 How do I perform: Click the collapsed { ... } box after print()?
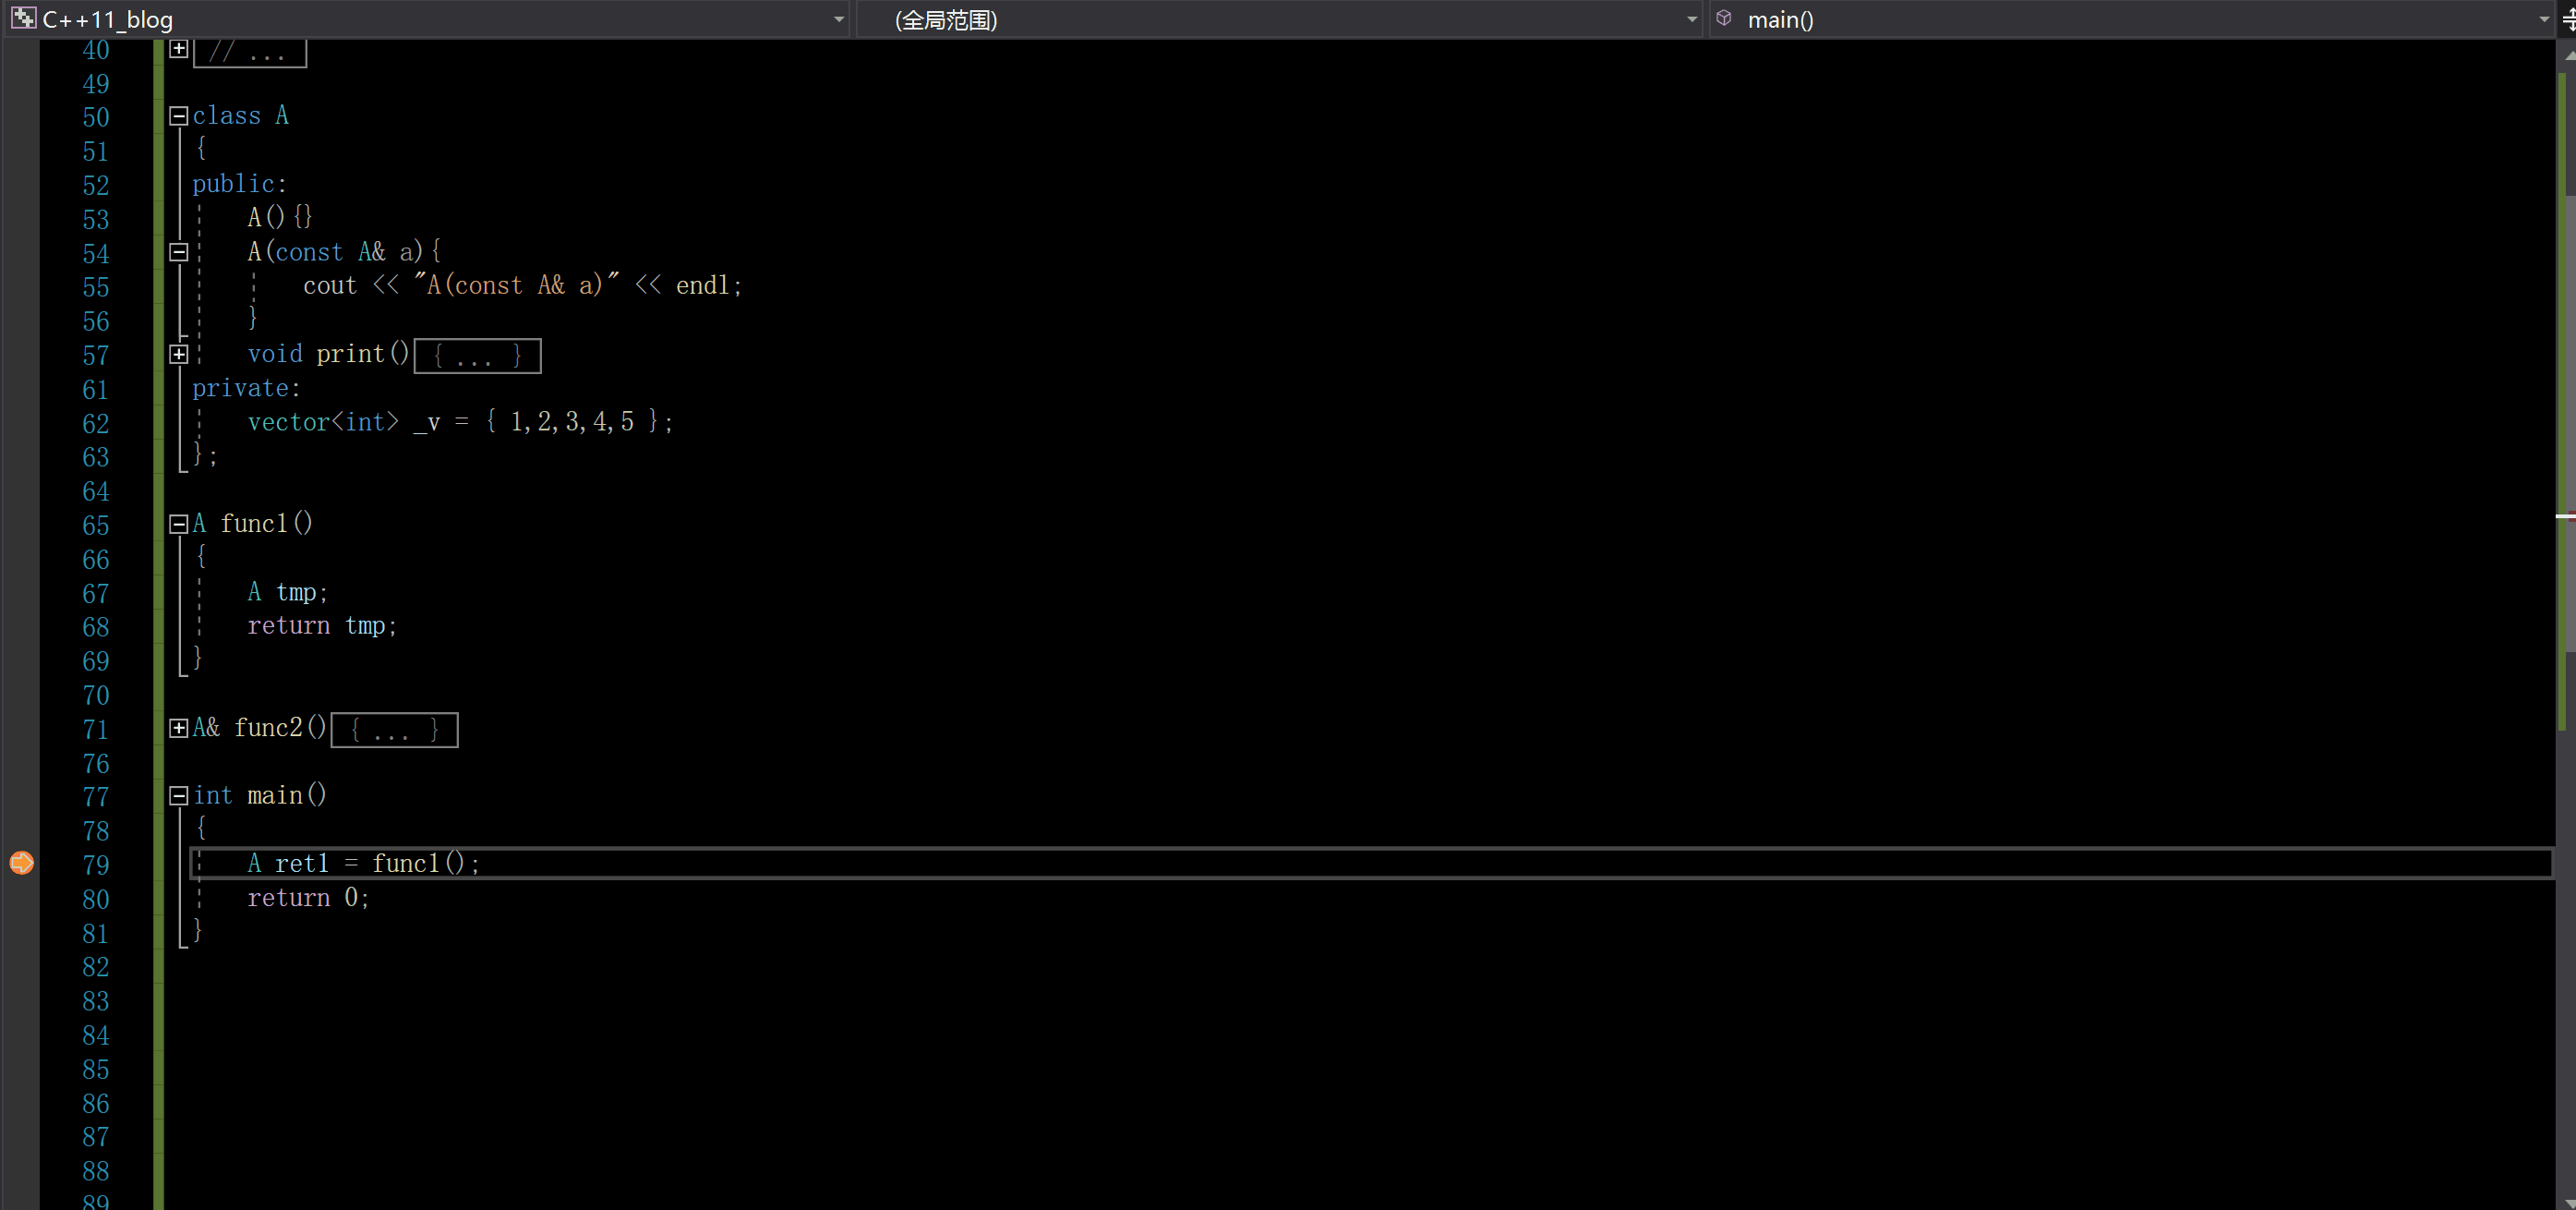click(x=477, y=356)
